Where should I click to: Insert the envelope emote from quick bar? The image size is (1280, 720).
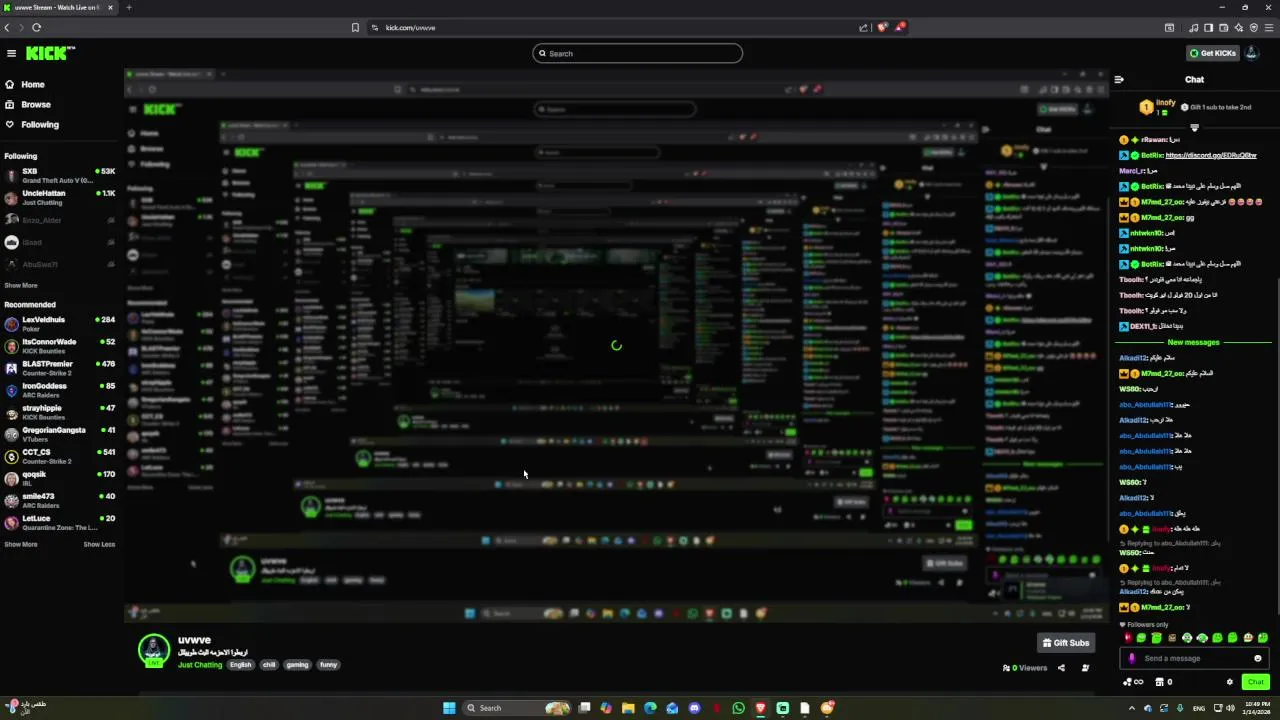pyautogui.click(x=1173, y=637)
